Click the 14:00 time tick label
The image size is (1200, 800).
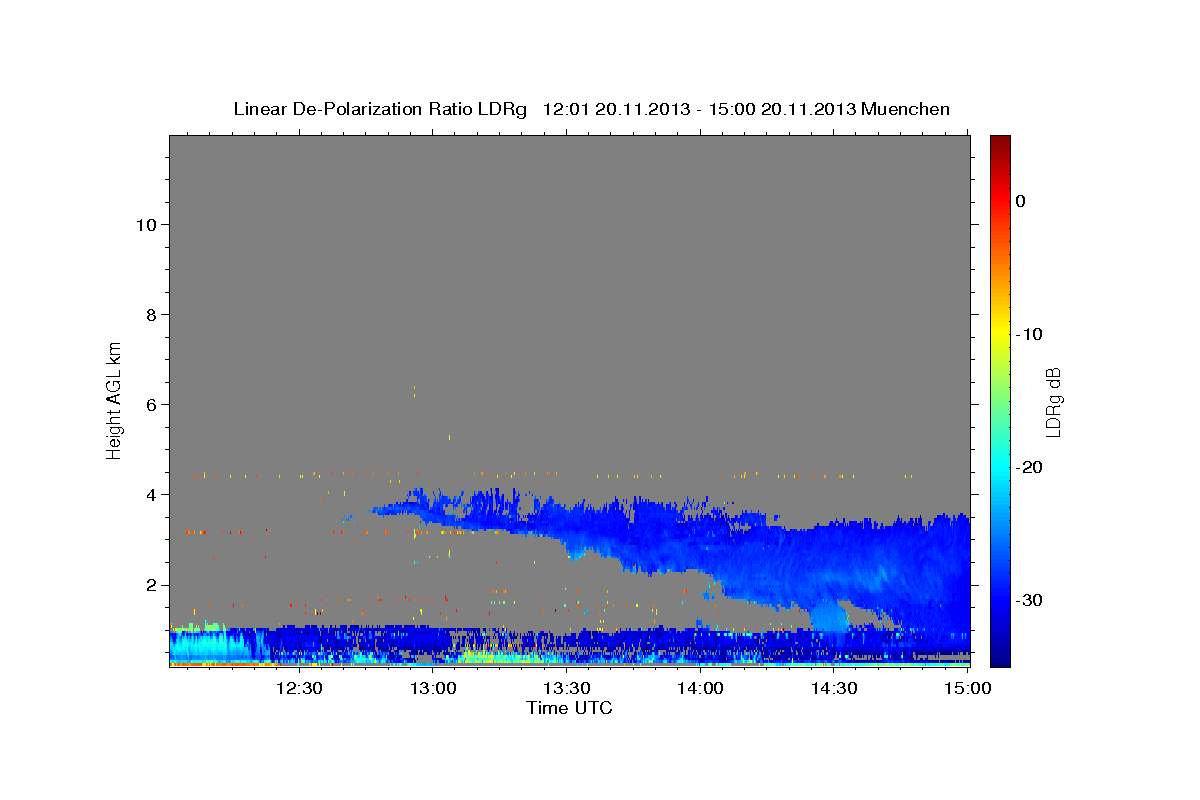pos(701,688)
